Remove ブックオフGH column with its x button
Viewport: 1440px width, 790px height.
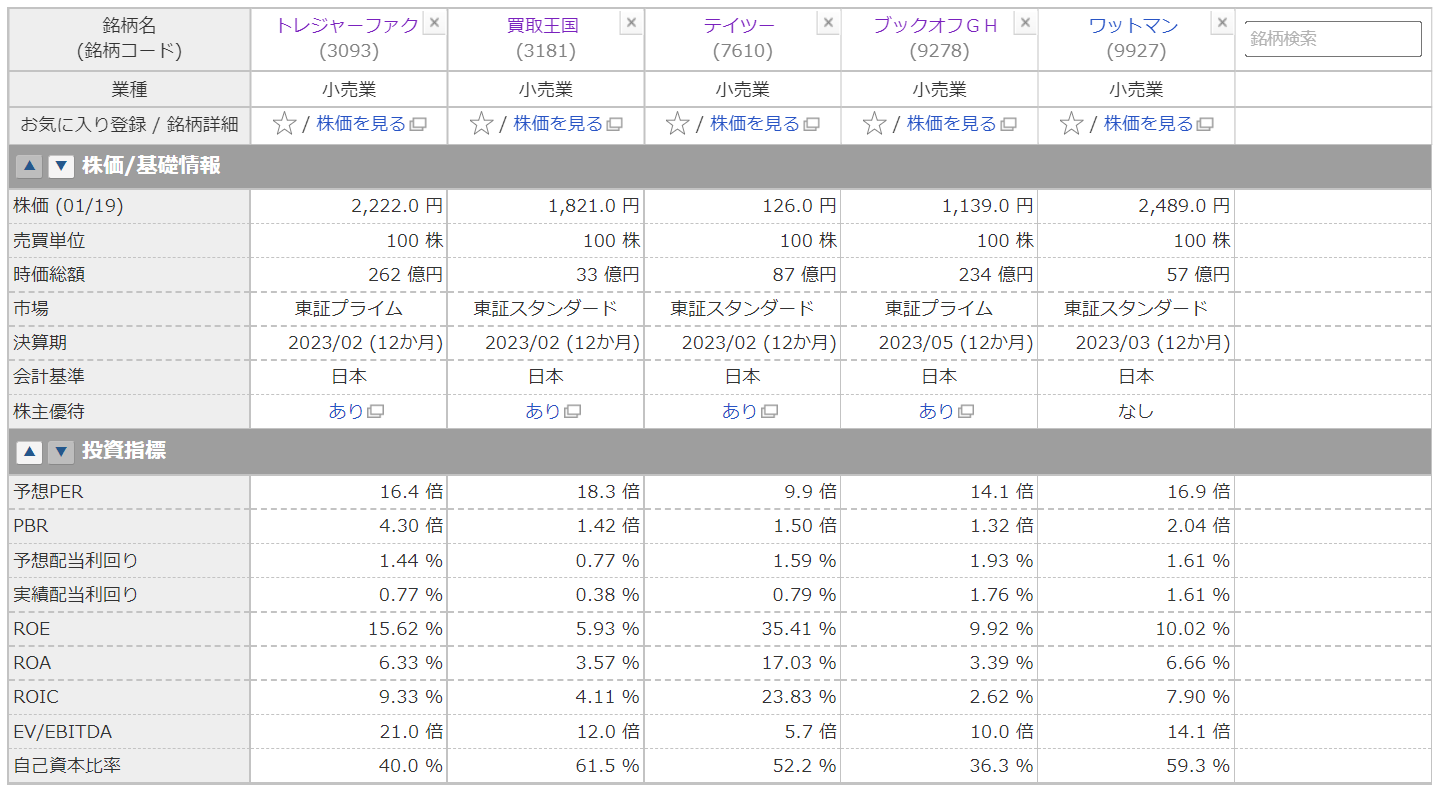(1025, 23)
